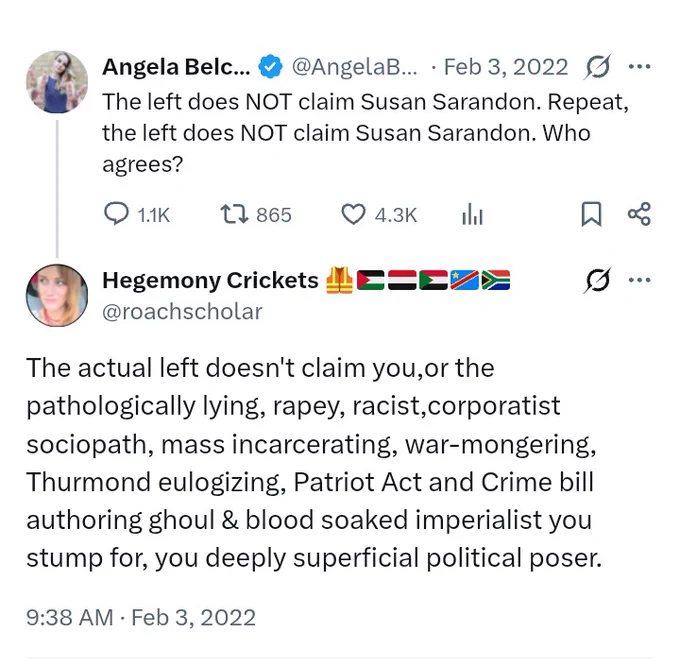This screenshot has width=680, height=666.
Task: Click Grok icon beside Hegemony Crickets name
Action: click(598, 280)
